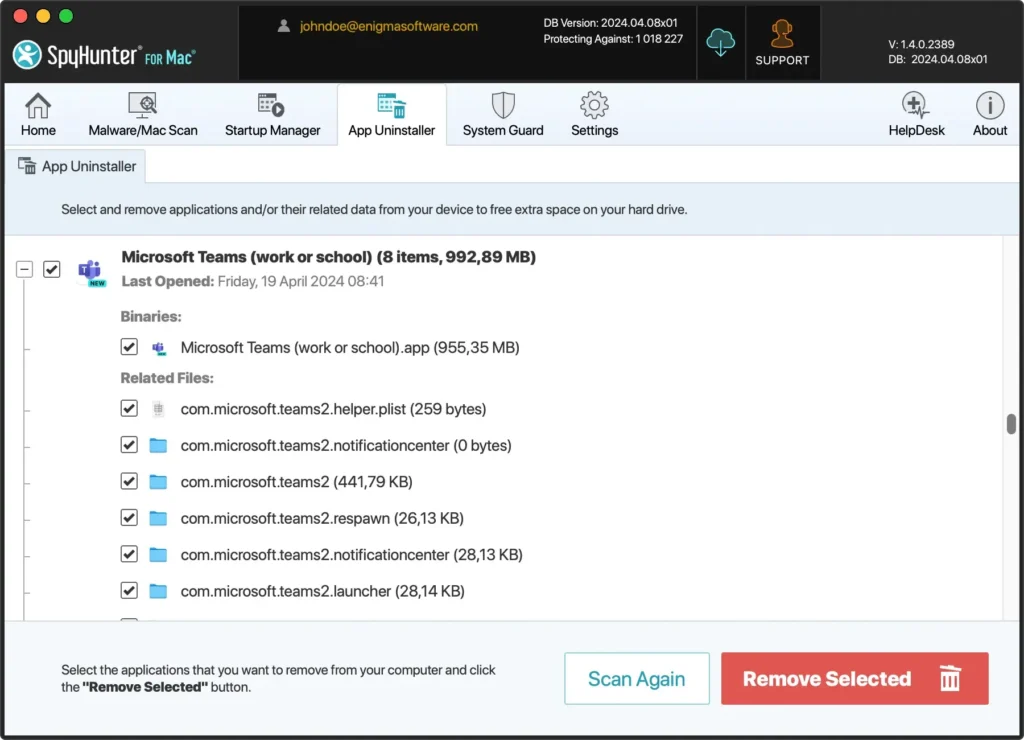Select 'com.microsoft.teams2.notificationcenter (0 bytes)' row text
This screenshot has width=1024, height=740.
(346, 445)
